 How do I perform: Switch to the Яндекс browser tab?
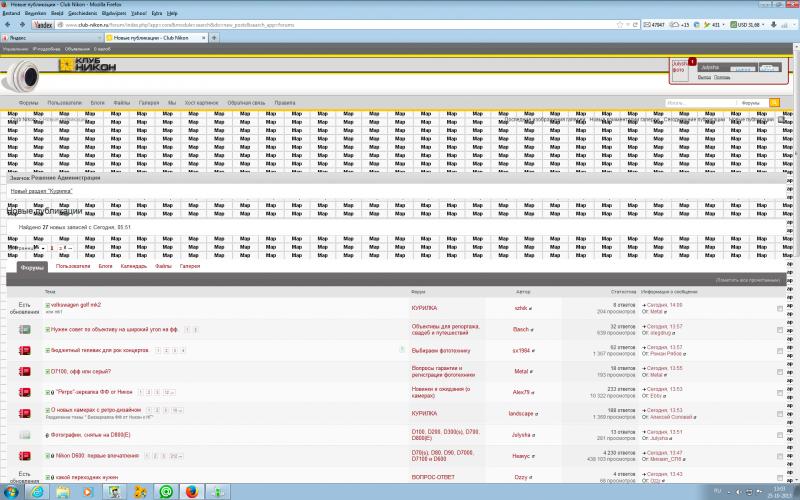[51, 38]
